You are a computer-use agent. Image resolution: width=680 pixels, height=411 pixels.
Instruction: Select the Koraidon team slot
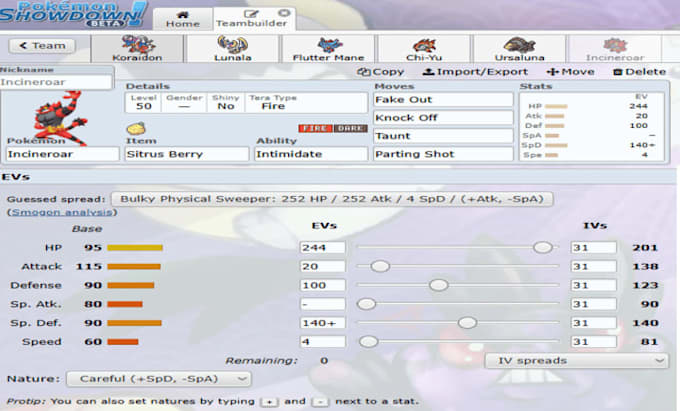[x=137, y=49]
